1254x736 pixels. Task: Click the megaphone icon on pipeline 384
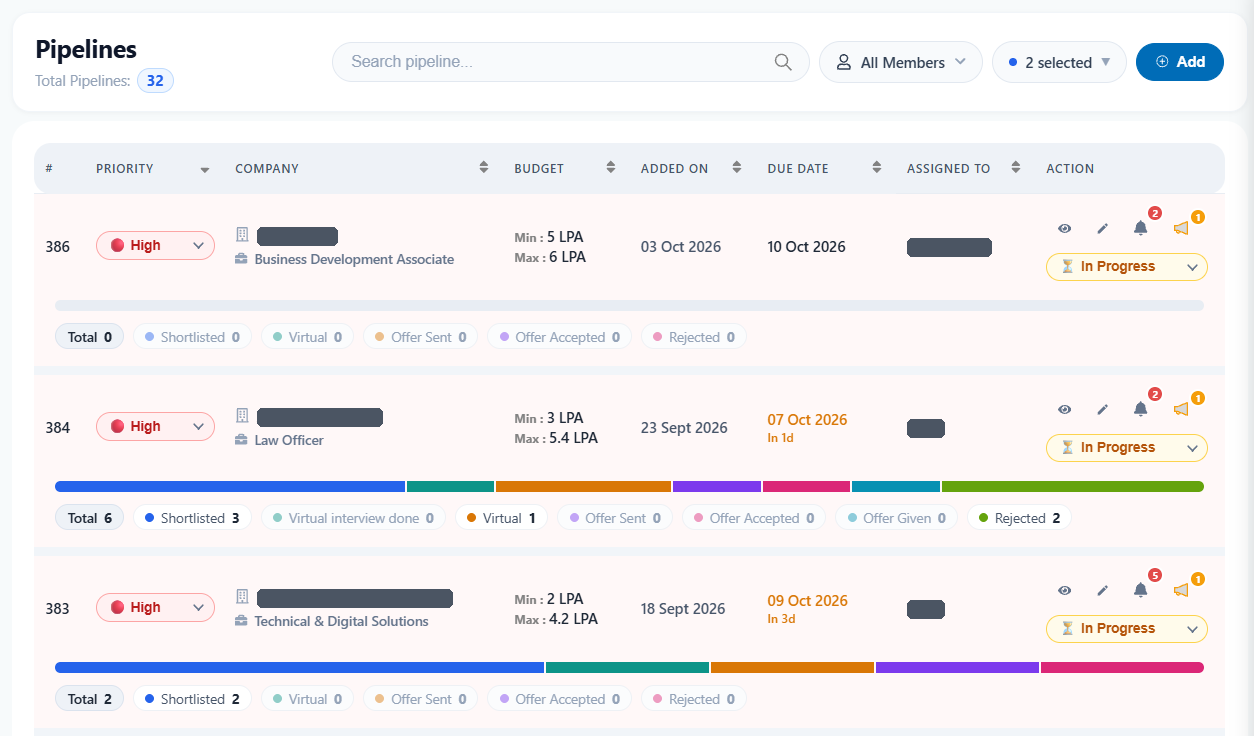[1181, 409]
